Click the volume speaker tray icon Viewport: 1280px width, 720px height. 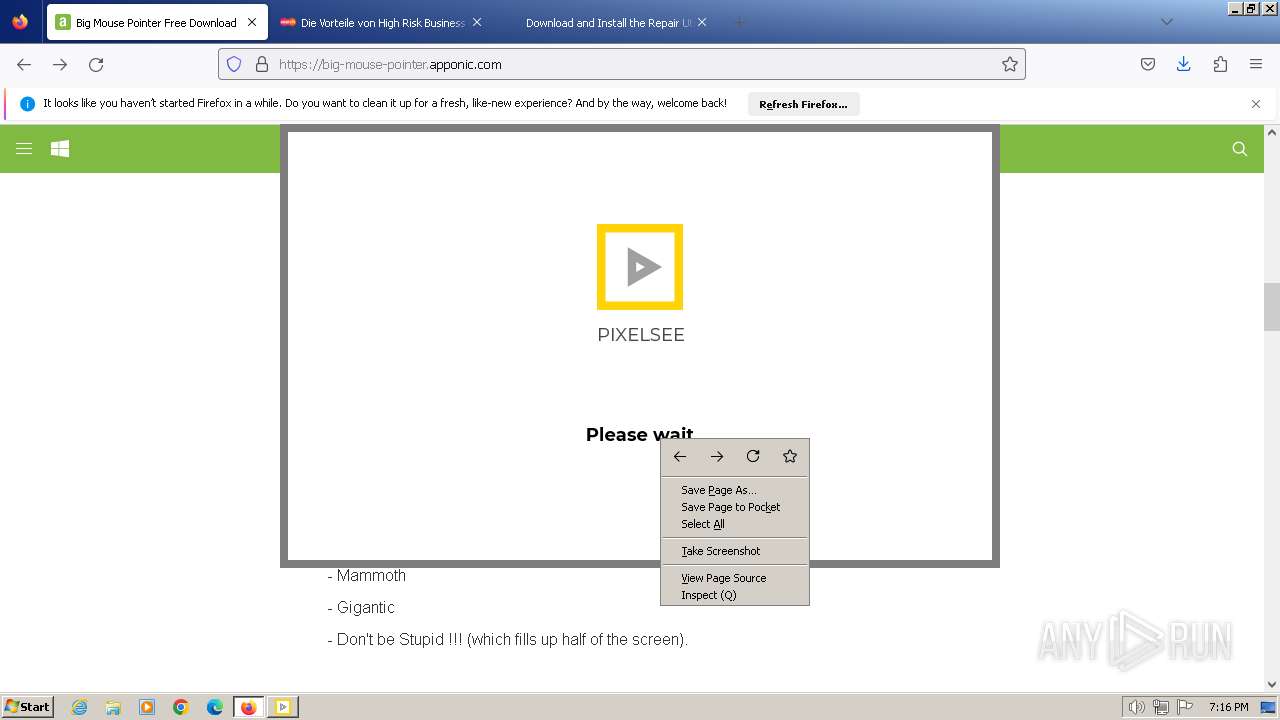(1136, 707)
